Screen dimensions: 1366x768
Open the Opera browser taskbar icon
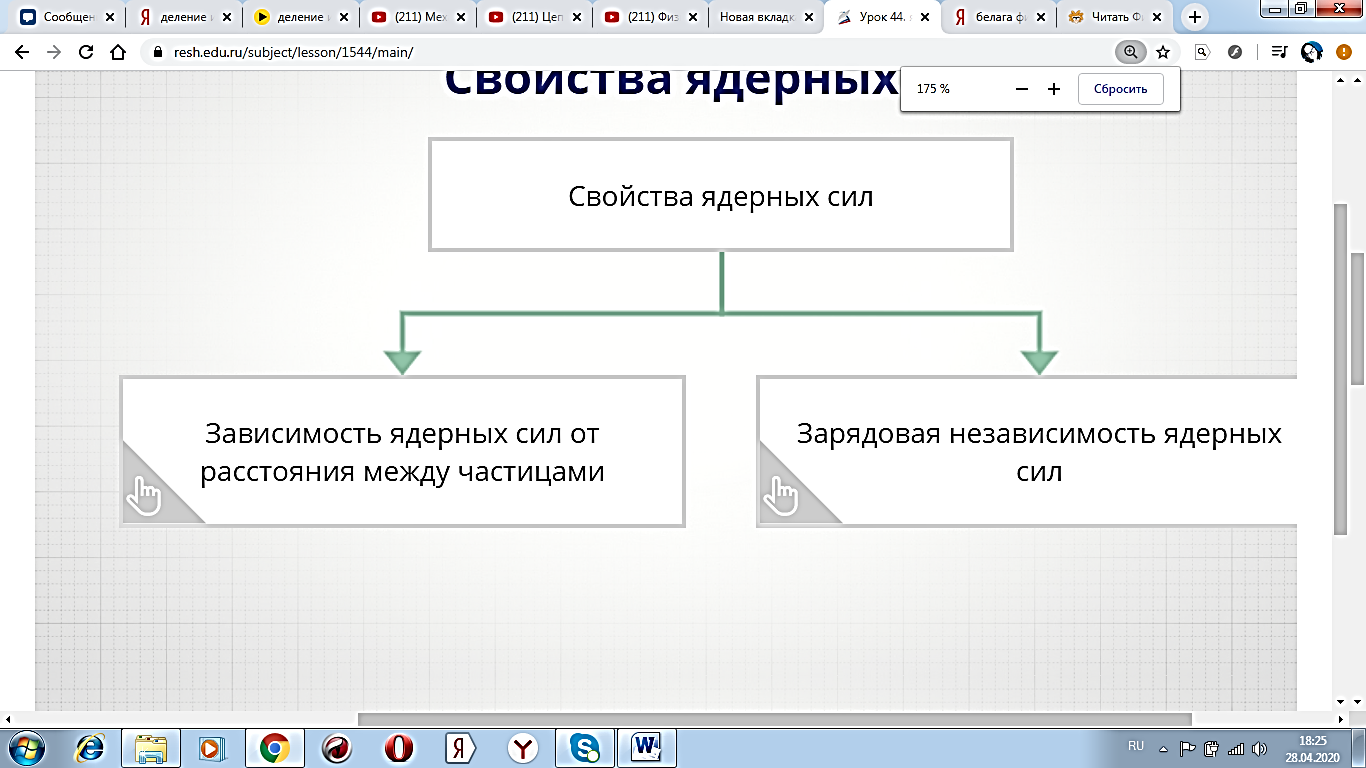400,748
